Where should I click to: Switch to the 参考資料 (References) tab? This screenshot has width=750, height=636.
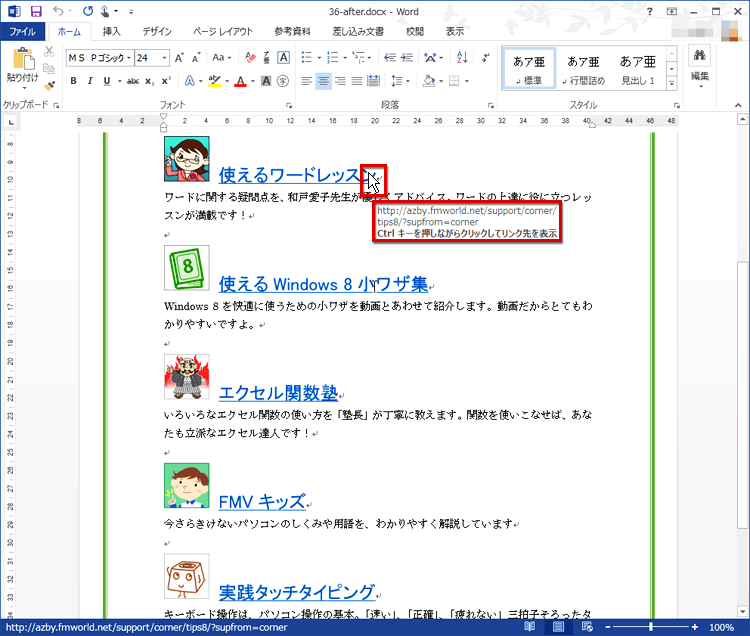point(292,32)
